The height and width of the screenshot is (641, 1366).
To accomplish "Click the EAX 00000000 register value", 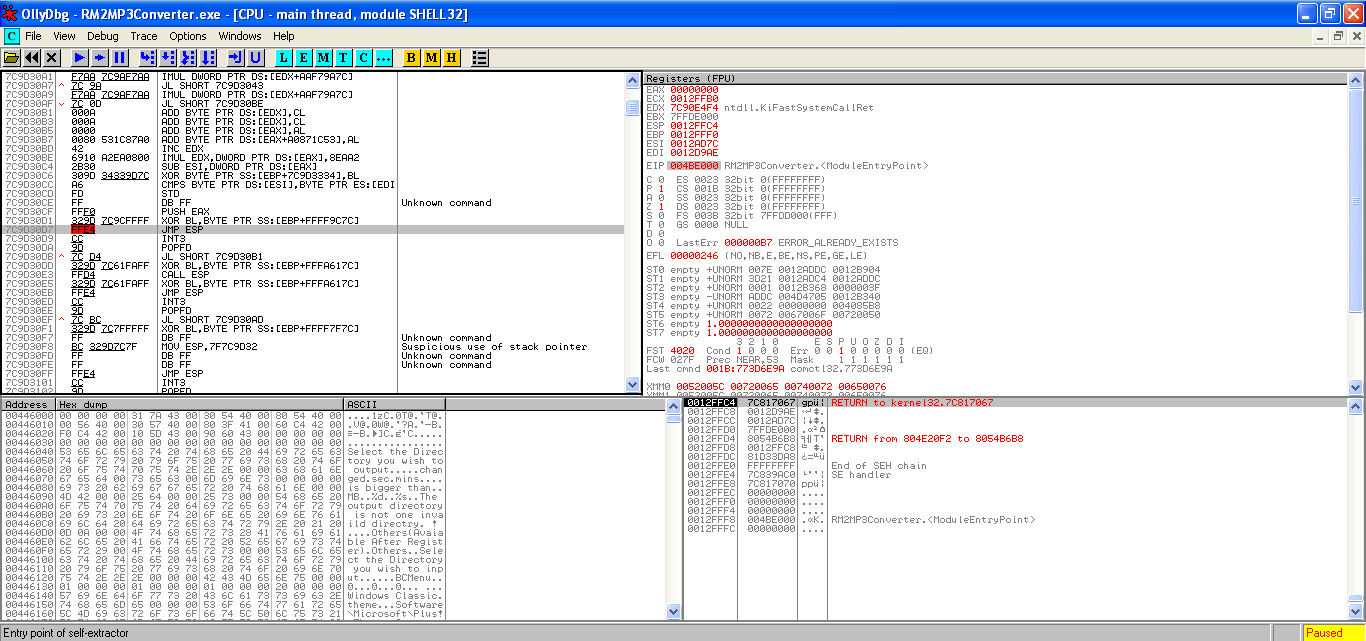I will click(694, 90).
